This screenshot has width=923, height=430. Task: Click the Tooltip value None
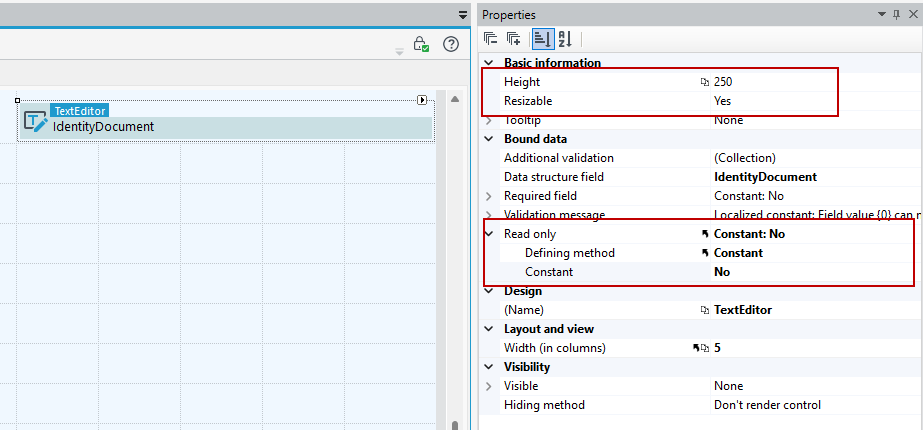tap(728, 120)
